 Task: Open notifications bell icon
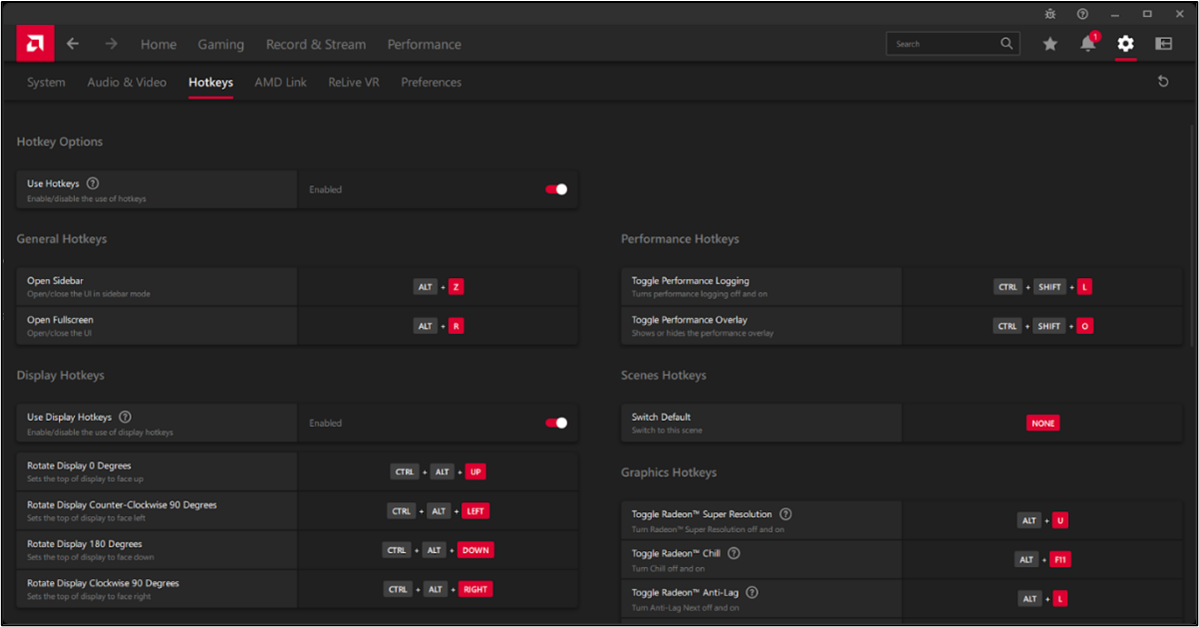tap(1088, 44)
